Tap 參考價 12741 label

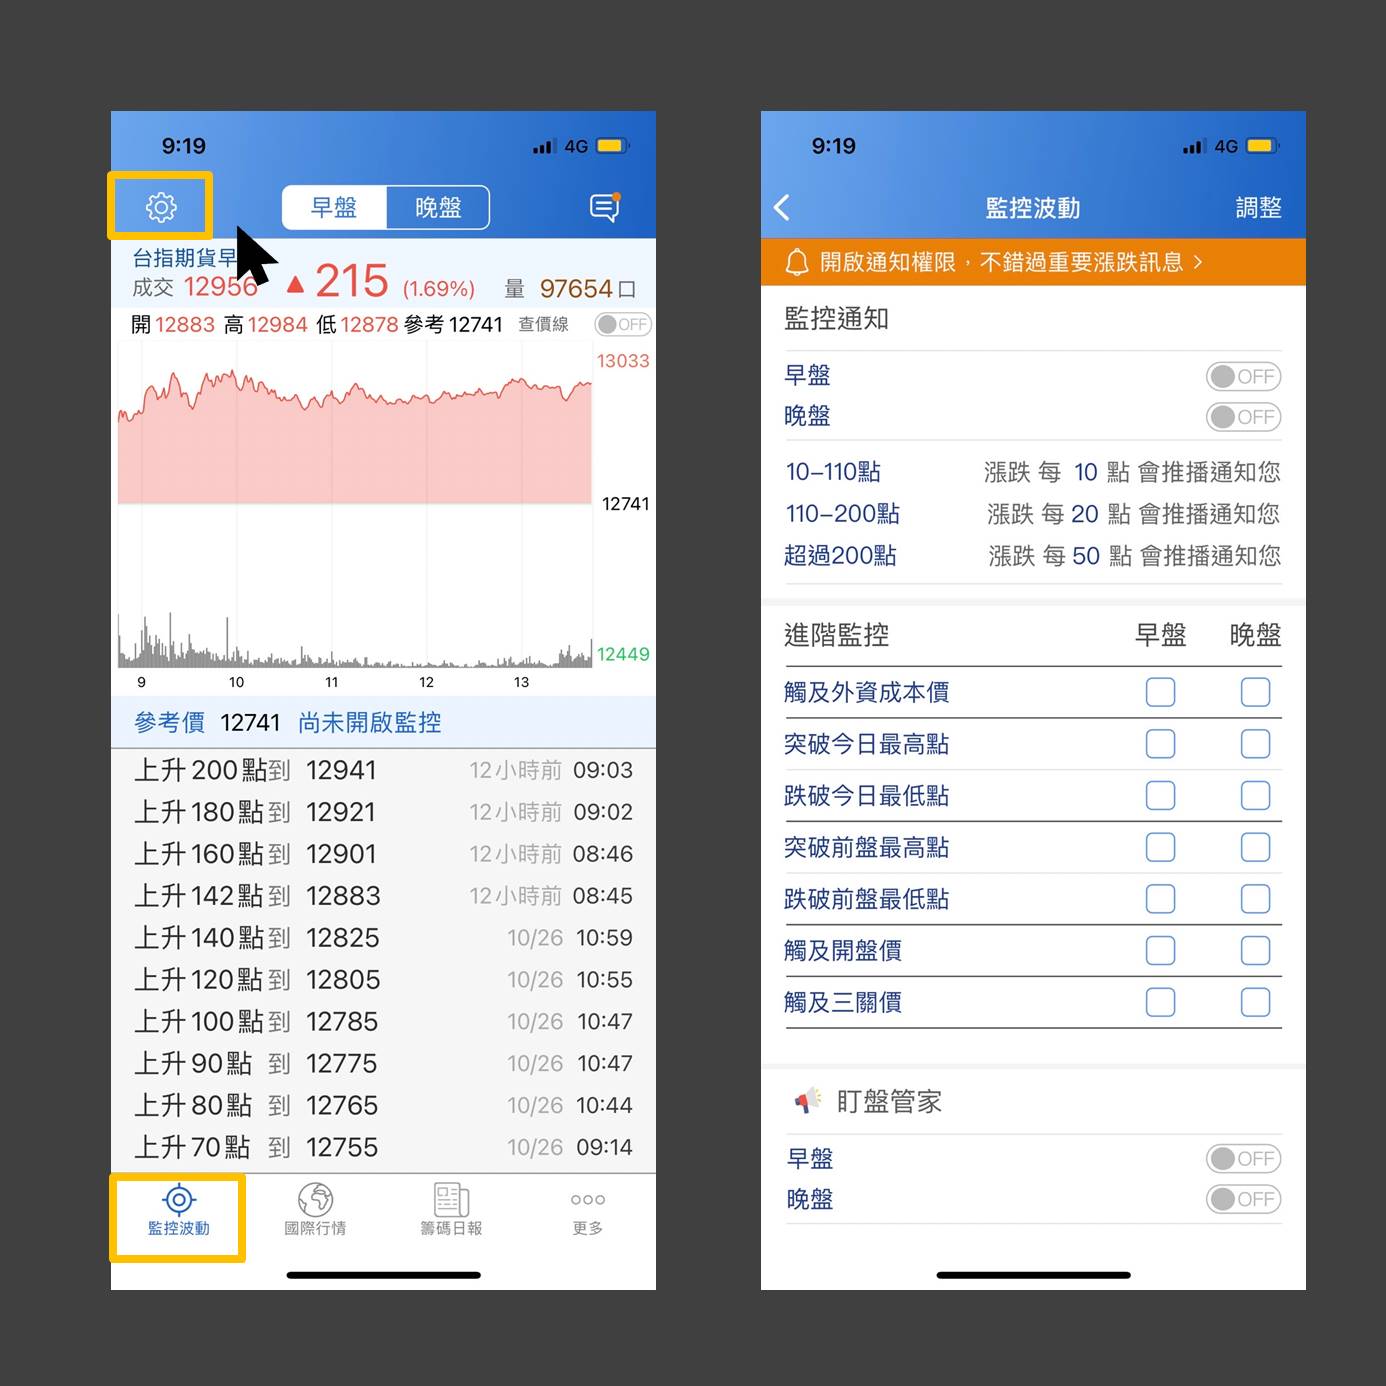[x=208, y=722]
